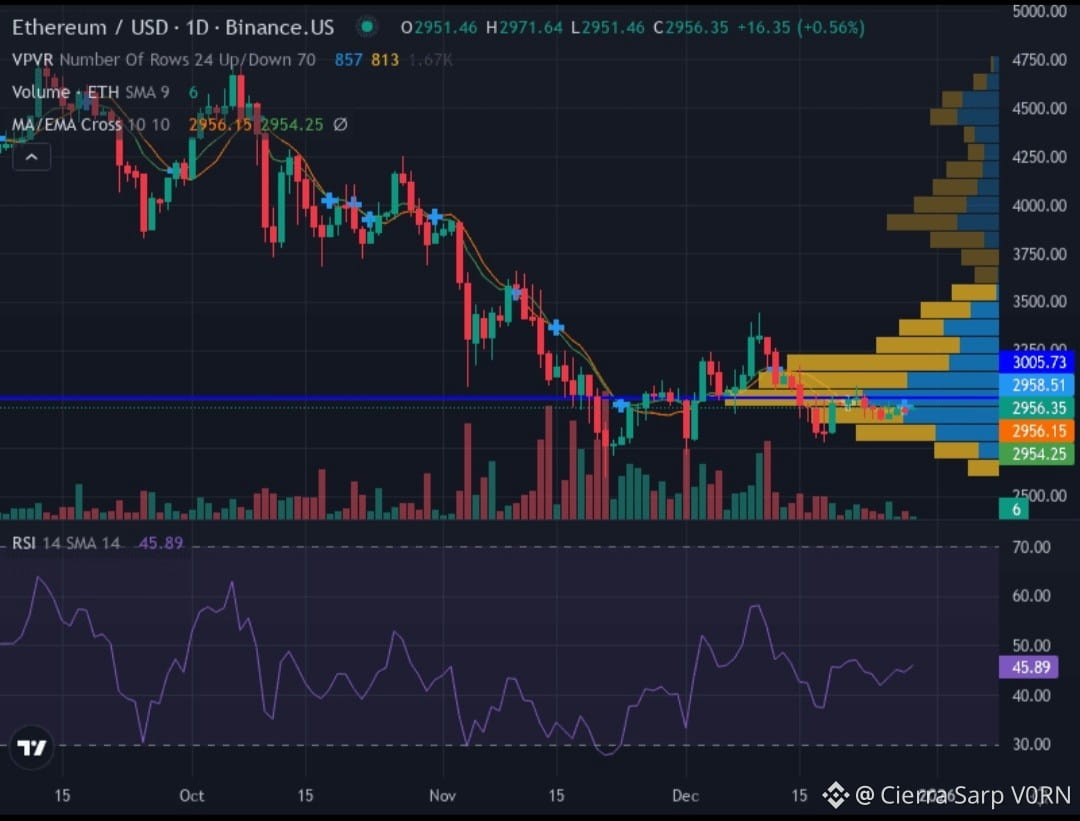Click the RSI 30.00 scale label
This screenshot has width=1080, height=821.
coord(1031,745)
